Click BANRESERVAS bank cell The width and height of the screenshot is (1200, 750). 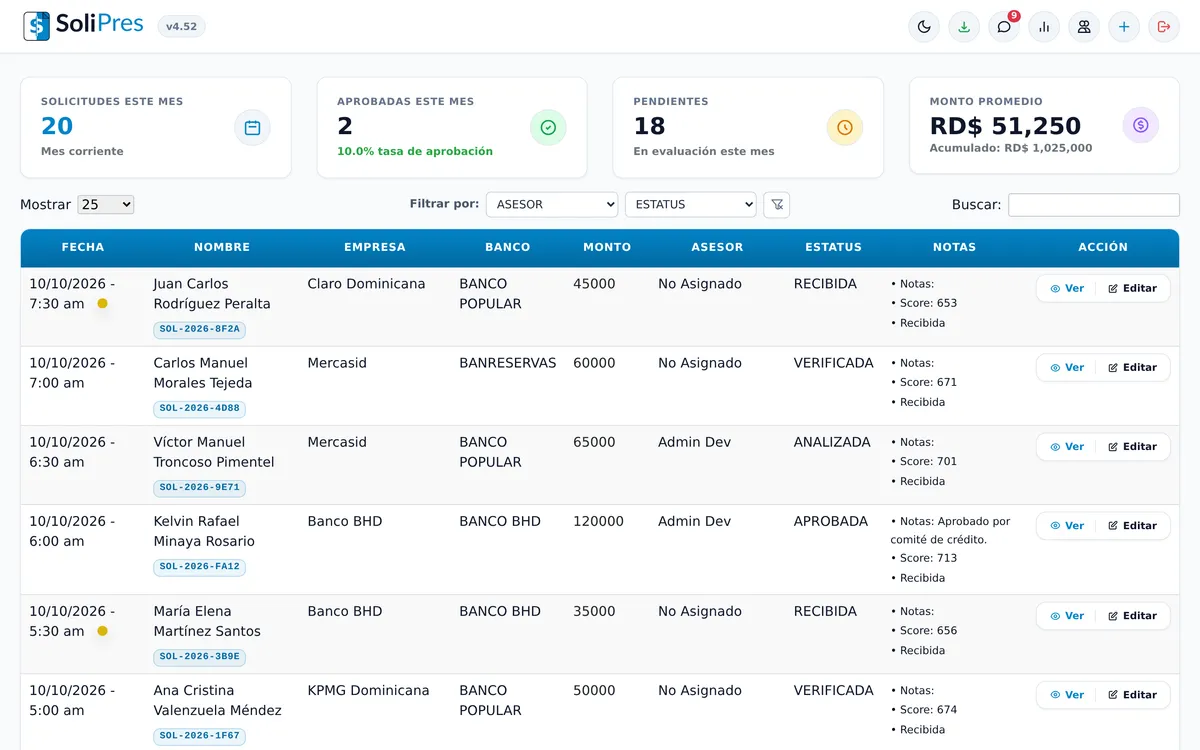tap(508, 363)
